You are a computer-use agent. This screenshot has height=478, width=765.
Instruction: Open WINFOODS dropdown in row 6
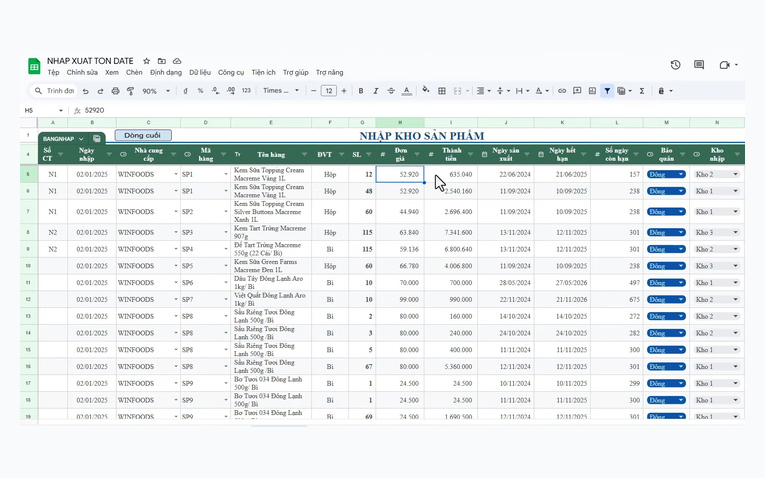point(176,191)
